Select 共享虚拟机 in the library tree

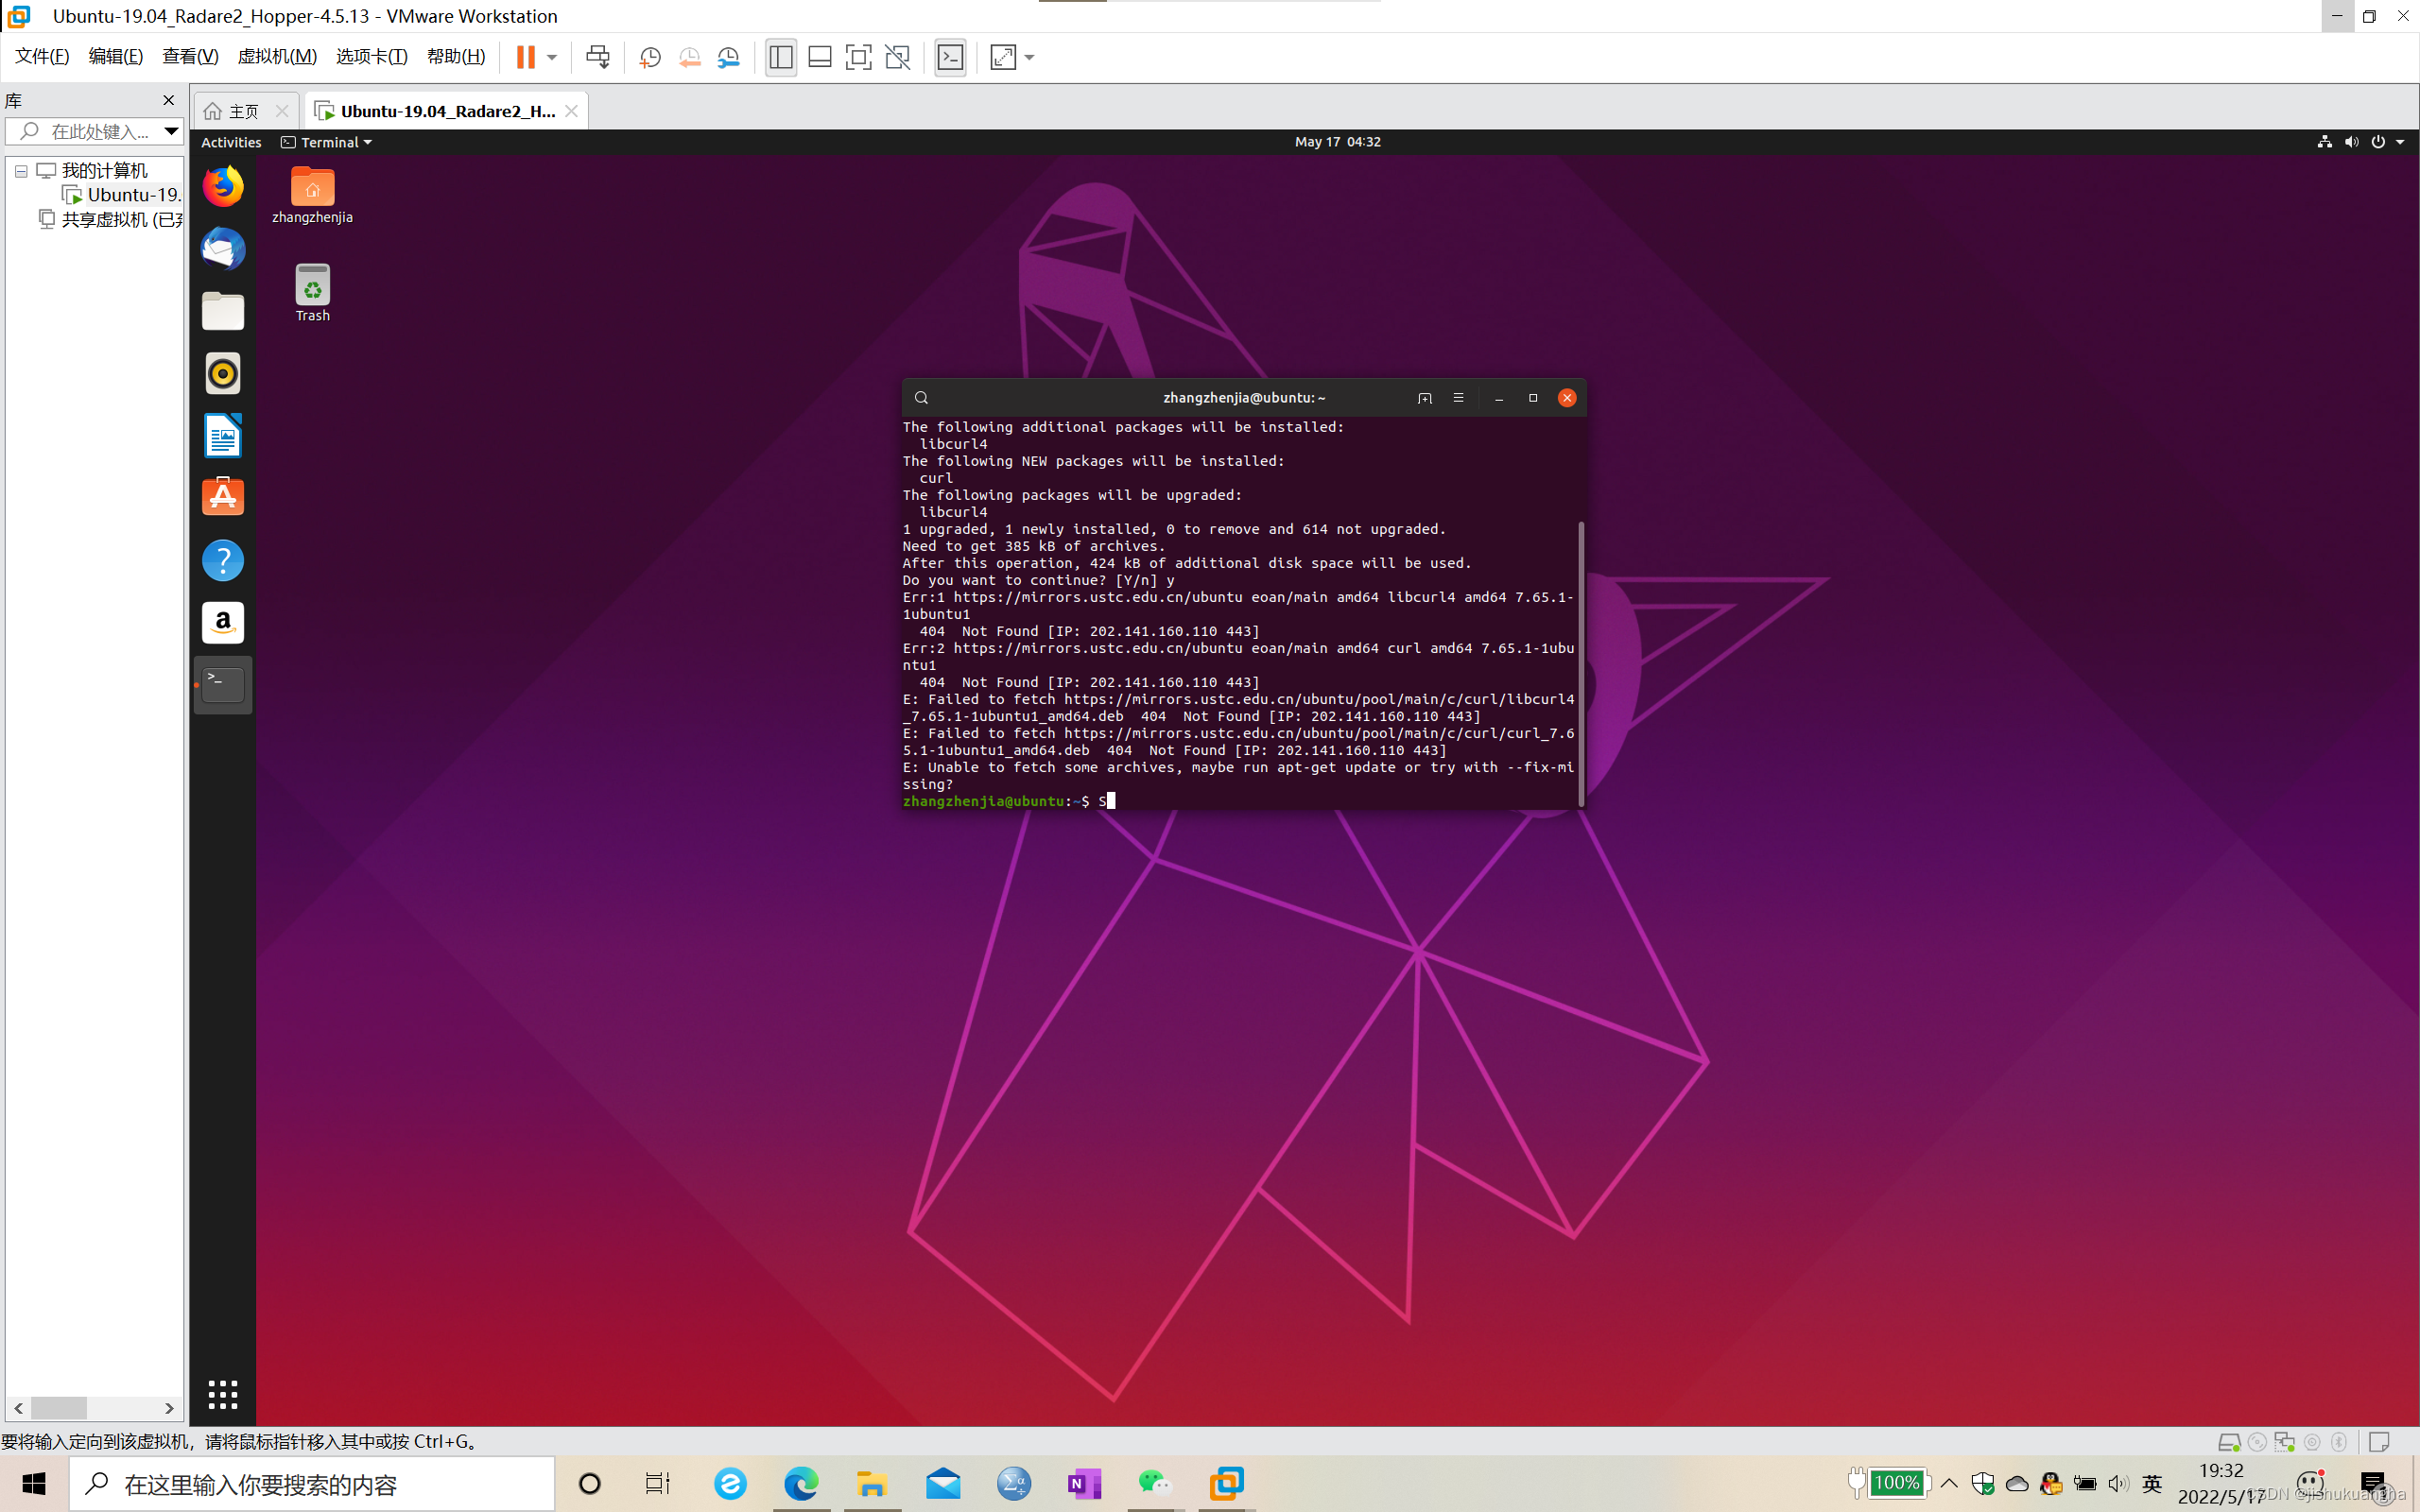[111, 219]
